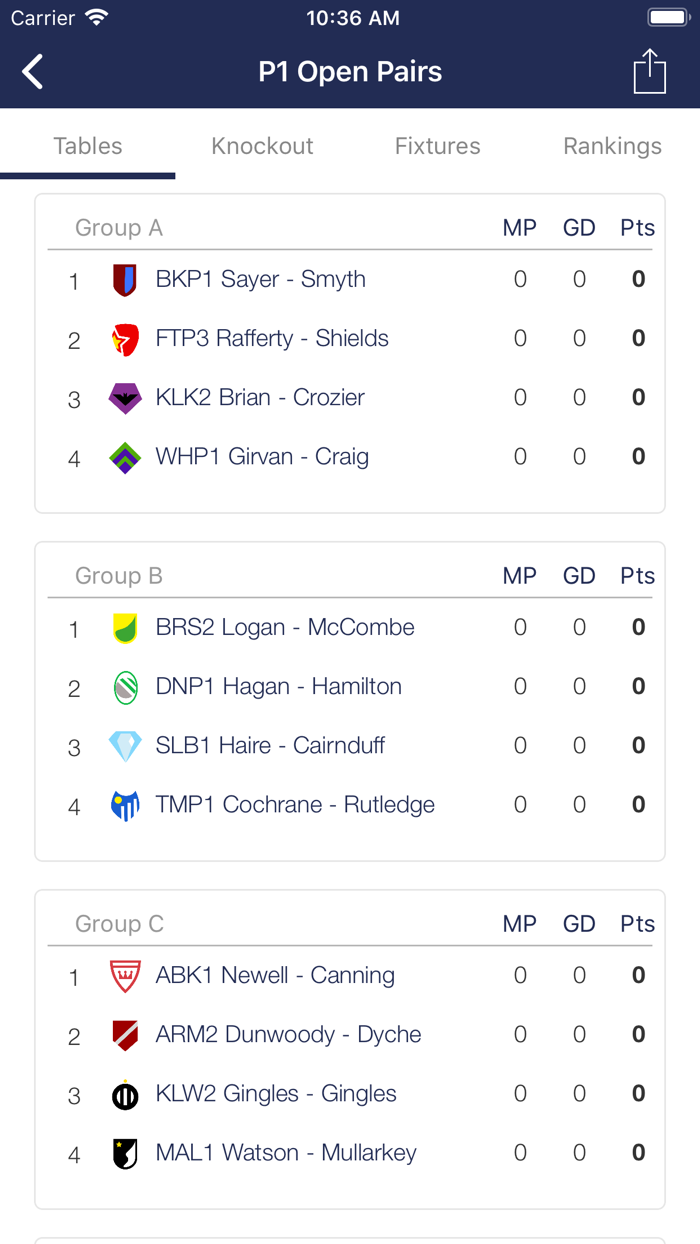Tap the Group A table heading
The width and height of the screenshot is (700, 1244).
pos(119,228)
